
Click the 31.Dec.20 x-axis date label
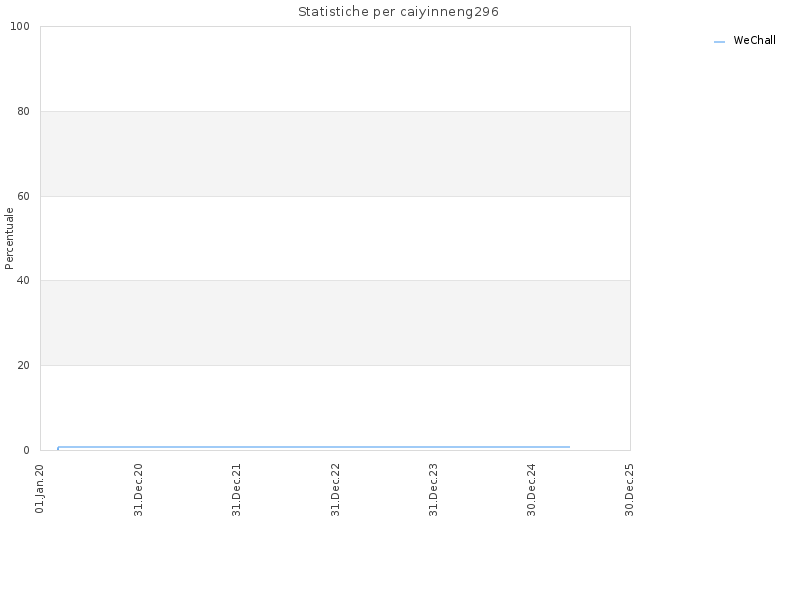pyautogui.click(x=138, y=490)
